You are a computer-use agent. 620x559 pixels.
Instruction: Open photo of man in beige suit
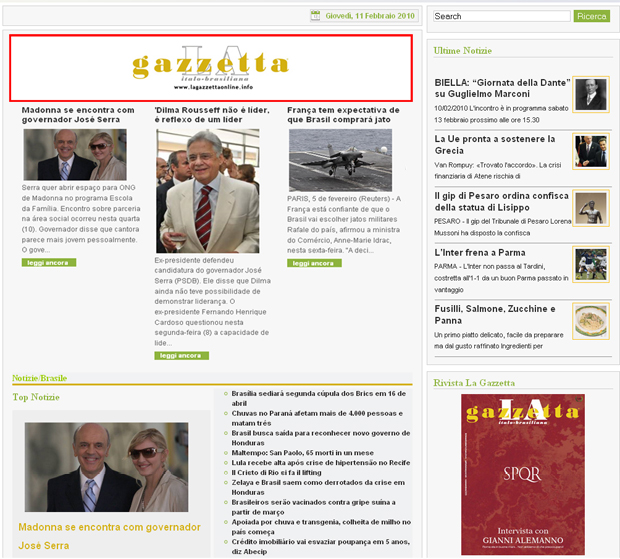[x=208, y=191]
